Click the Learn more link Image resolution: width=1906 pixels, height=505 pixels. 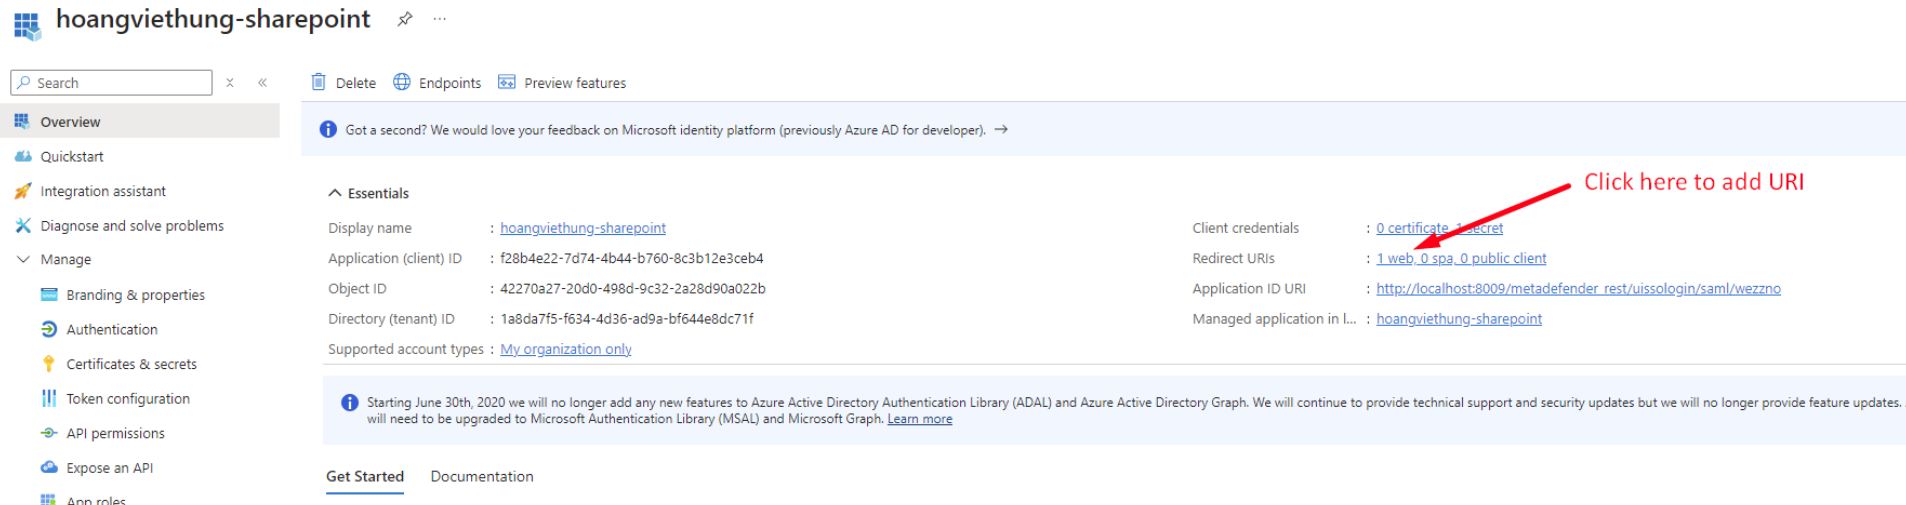(920, 419)
